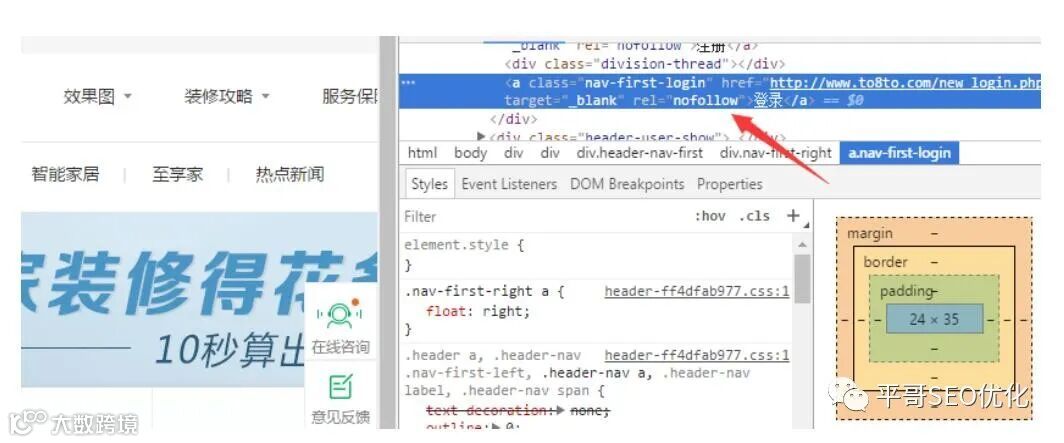Viewport: 1064px width, 443px height.
Task: Click the 智能家居 navigation link
Action: (x=65, y=174)
